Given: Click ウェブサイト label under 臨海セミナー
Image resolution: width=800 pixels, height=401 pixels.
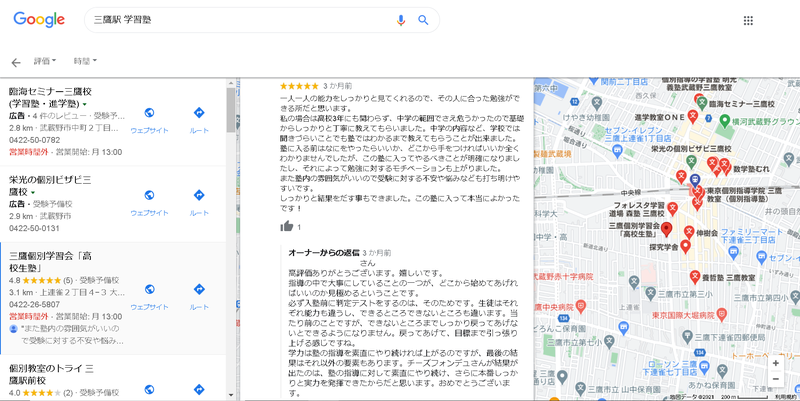Looking at the screenshot, I should pos(149,130).
